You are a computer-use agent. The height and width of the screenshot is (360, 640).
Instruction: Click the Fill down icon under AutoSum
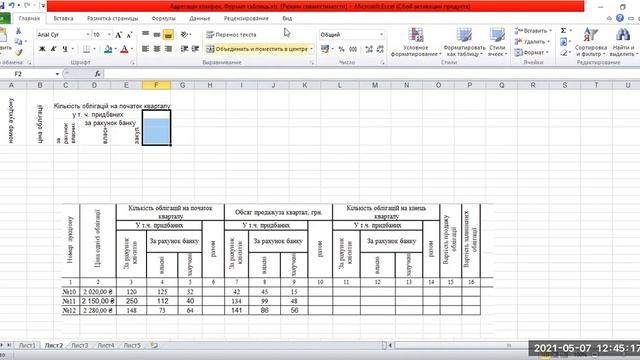(563, 42)
